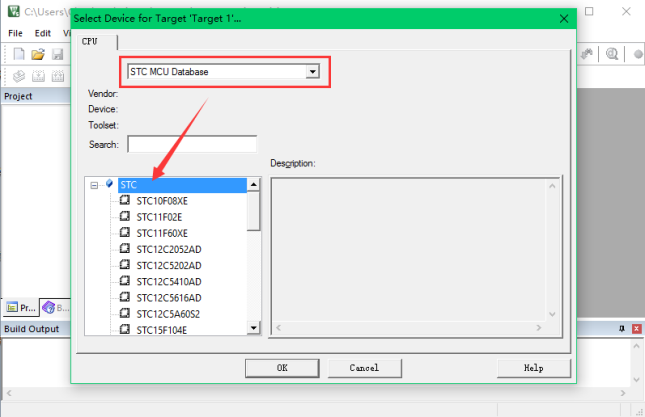
Task: Select STC12C5616AD in the device list
Action: [x=169, y=298]
